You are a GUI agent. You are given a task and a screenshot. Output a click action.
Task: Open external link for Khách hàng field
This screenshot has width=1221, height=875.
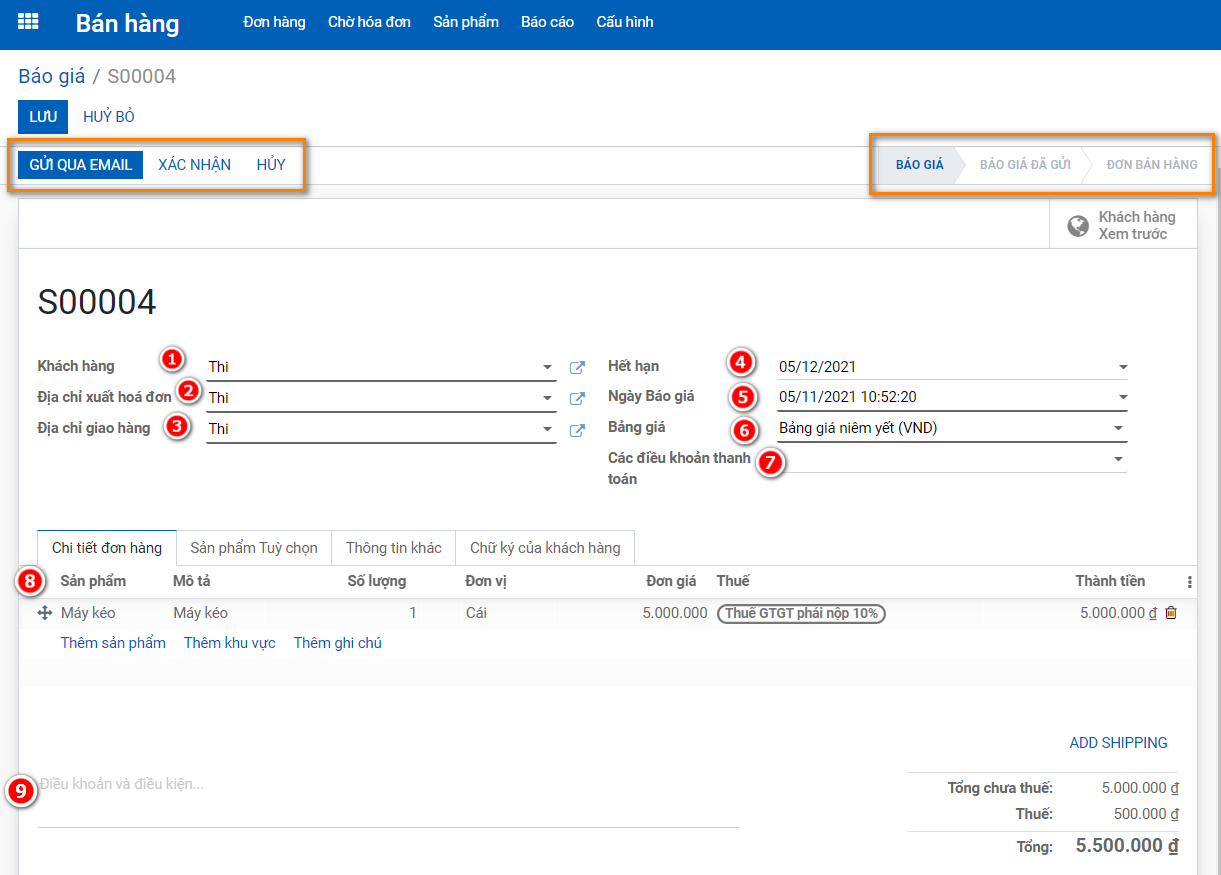[577, 367]
